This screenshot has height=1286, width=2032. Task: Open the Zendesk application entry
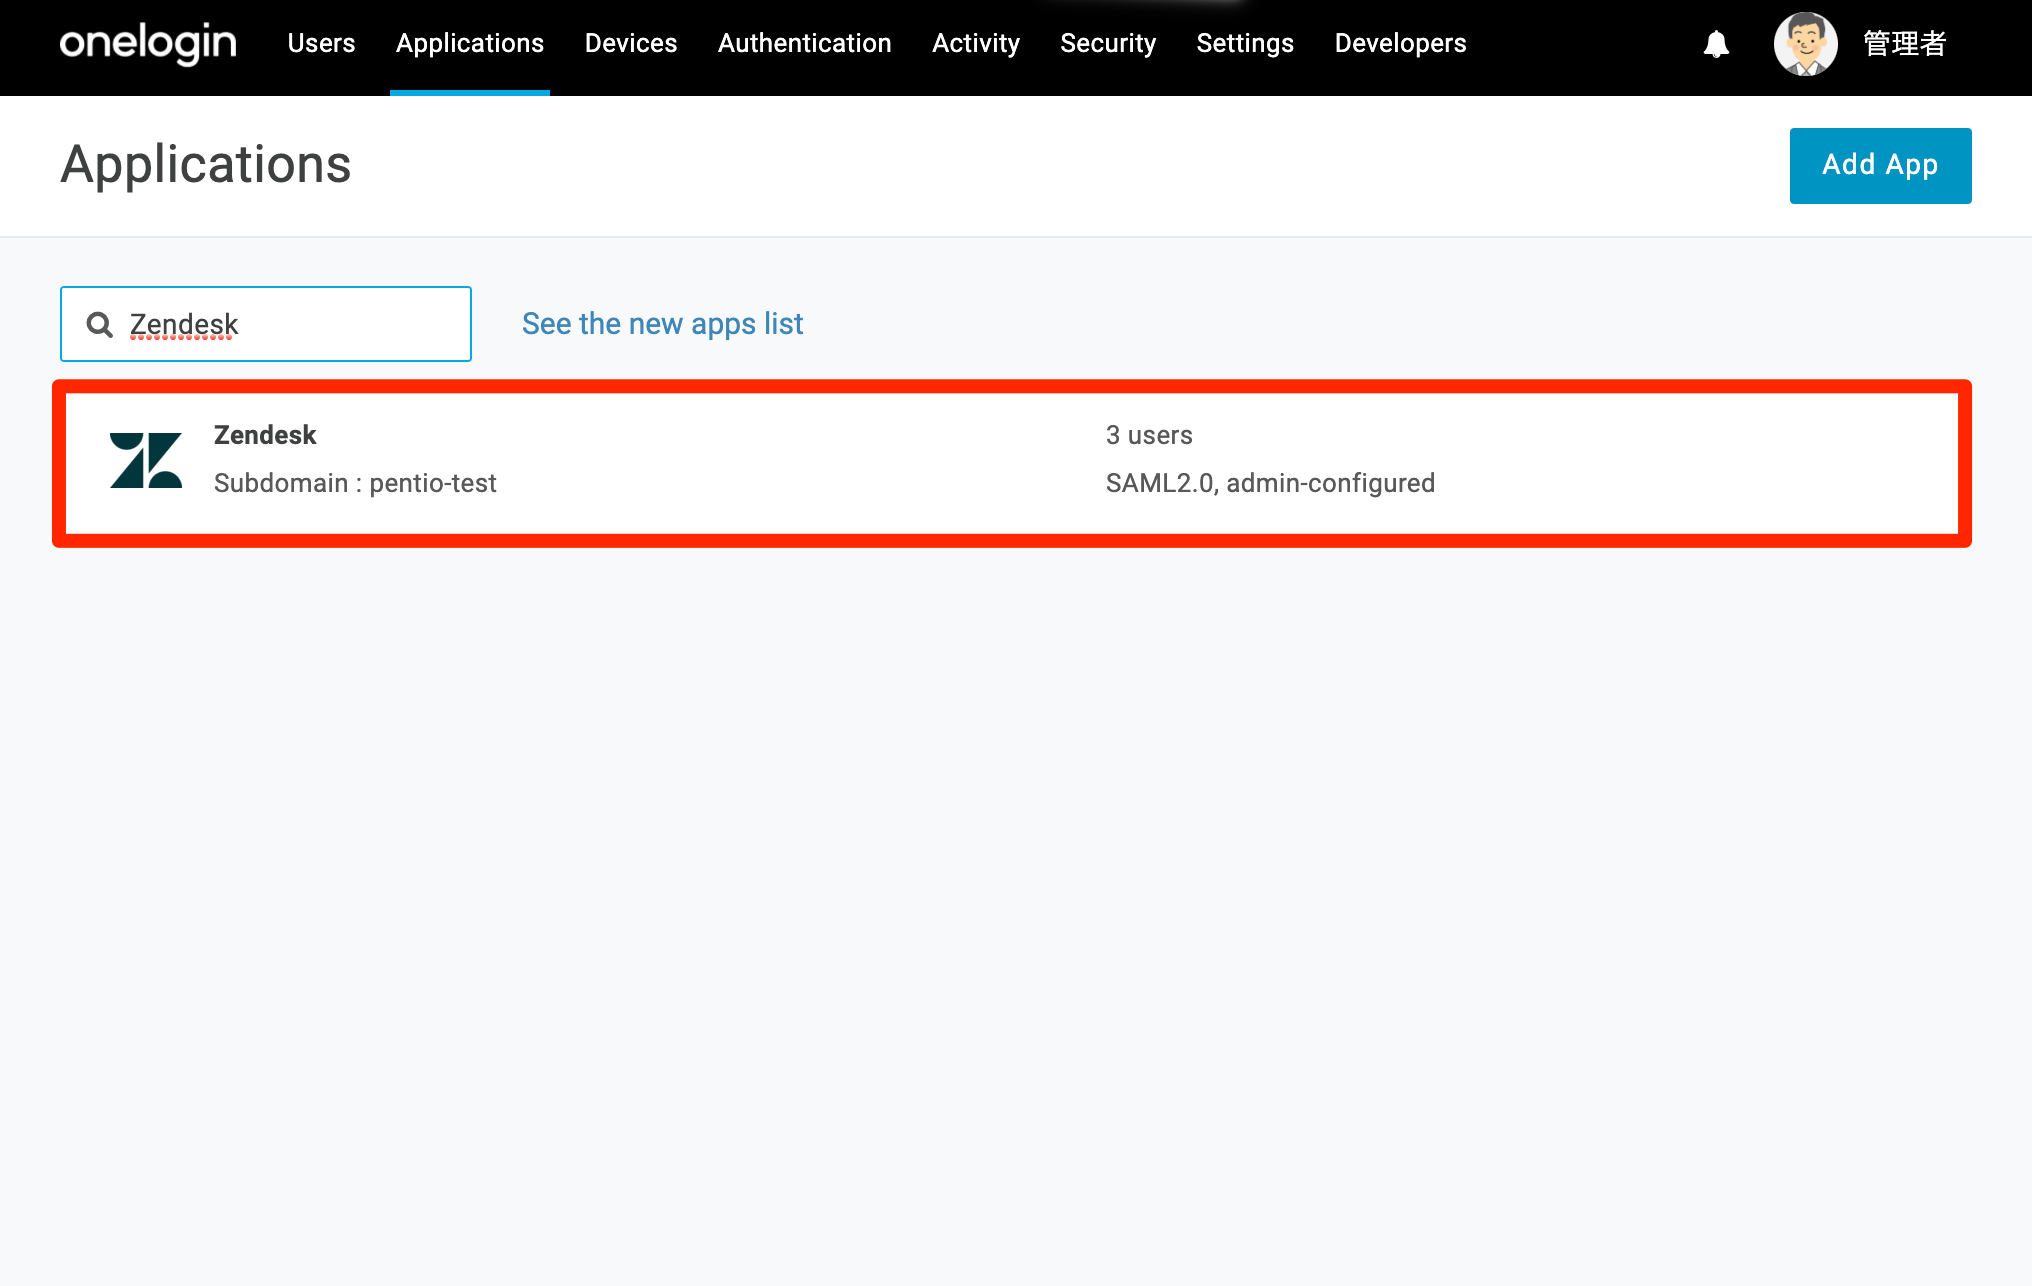[x=1012, y=463]
